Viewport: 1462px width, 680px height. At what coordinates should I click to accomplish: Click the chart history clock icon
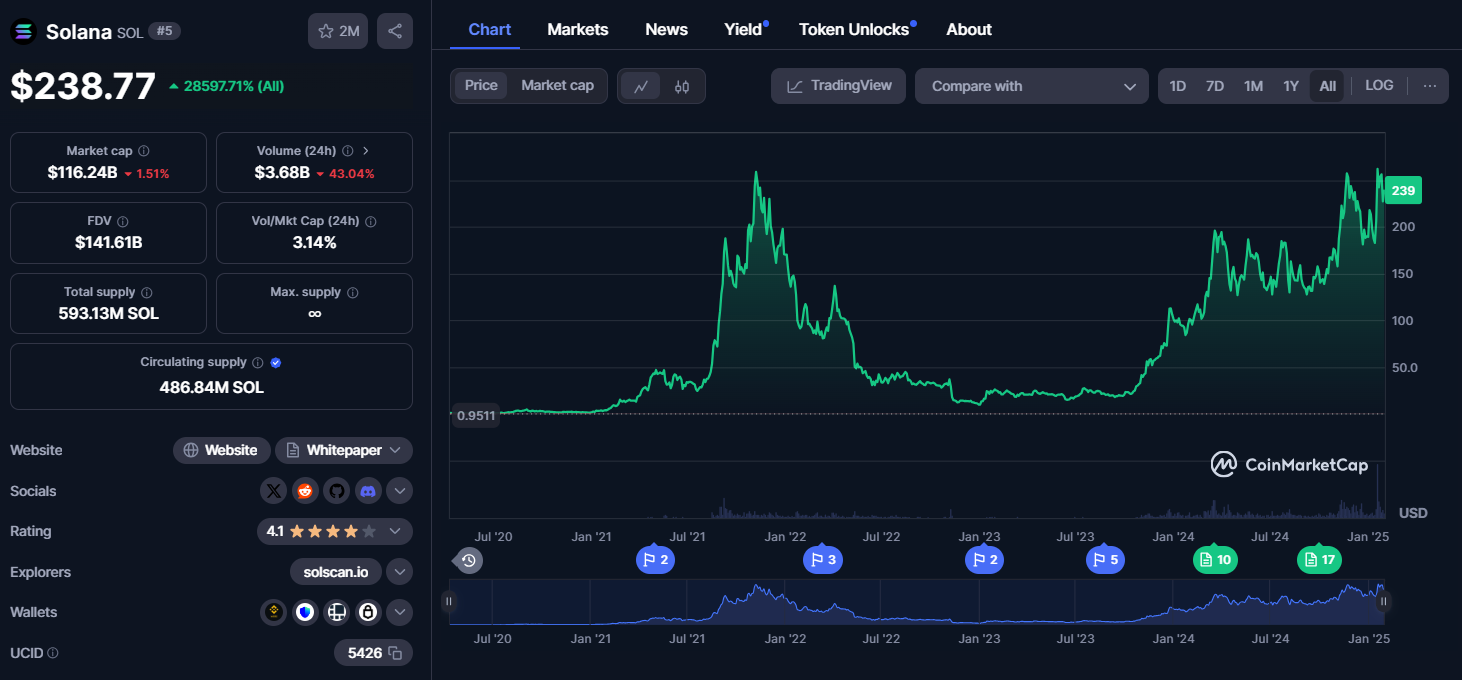[469, 560]
